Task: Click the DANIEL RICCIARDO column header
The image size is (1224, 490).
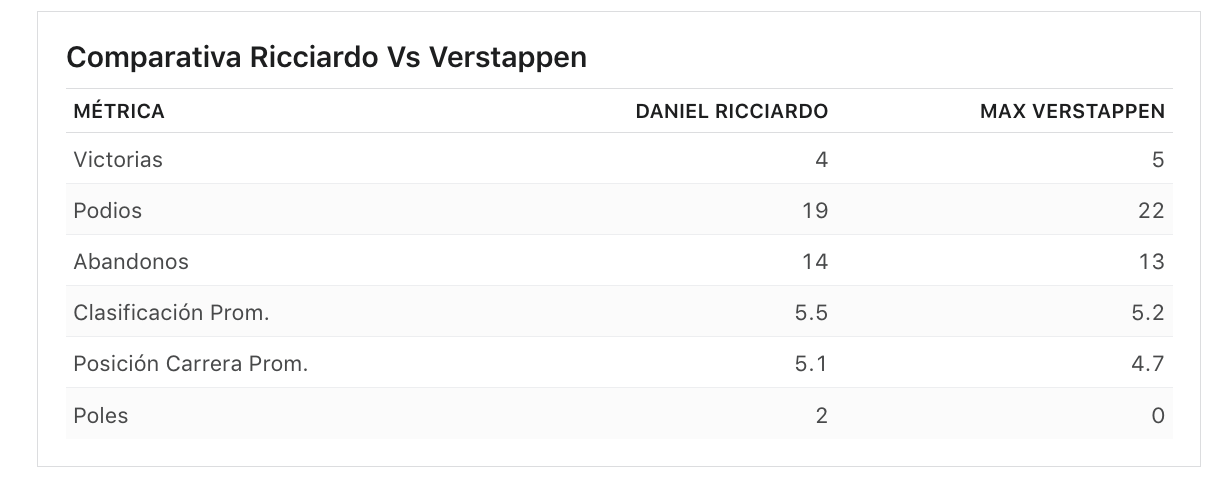Action: 732,111
